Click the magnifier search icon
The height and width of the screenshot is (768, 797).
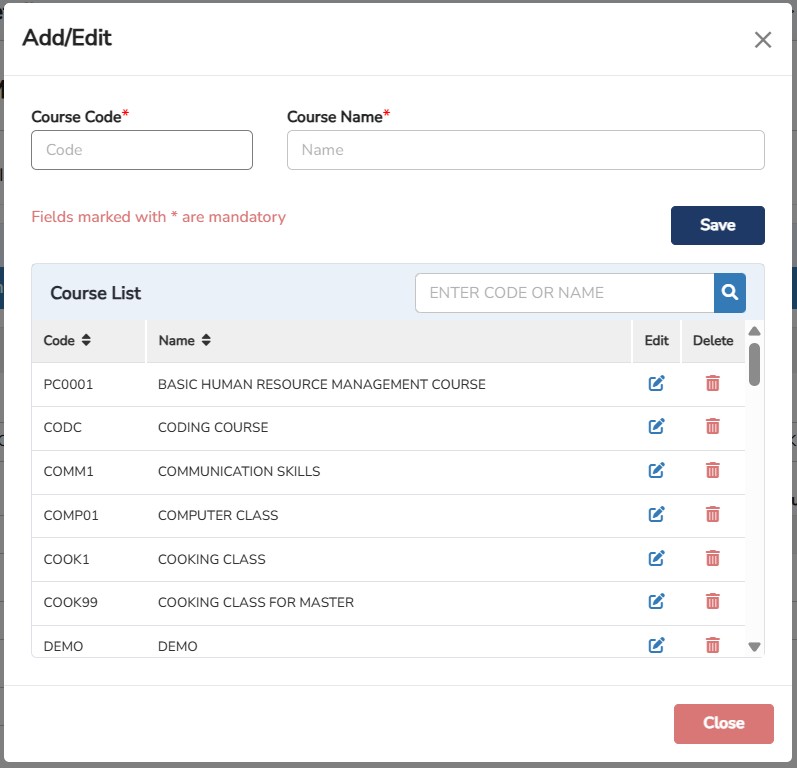730,293
